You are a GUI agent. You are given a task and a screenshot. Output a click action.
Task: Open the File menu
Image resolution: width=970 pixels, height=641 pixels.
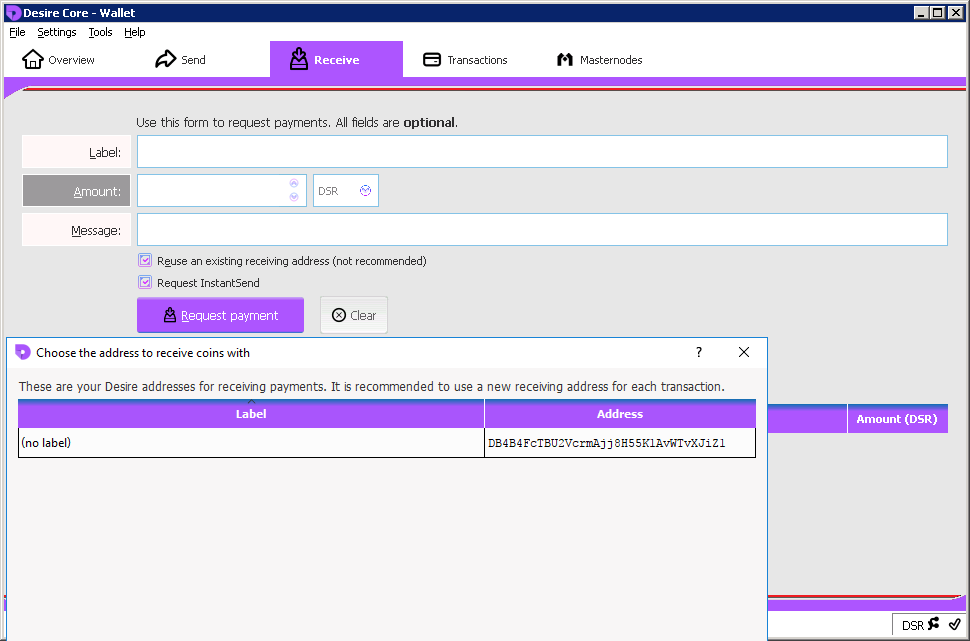17,32
